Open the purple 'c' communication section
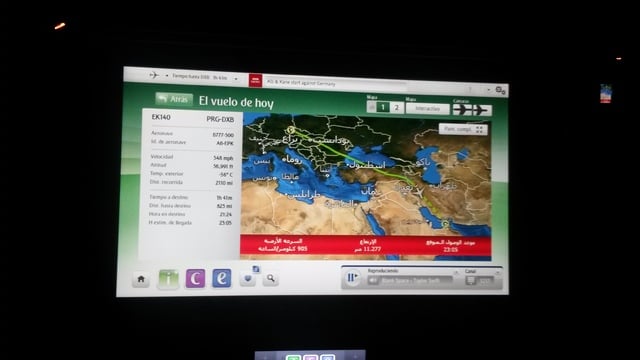The height and width of the screenshot is (360, 640). tap(195, 279)
